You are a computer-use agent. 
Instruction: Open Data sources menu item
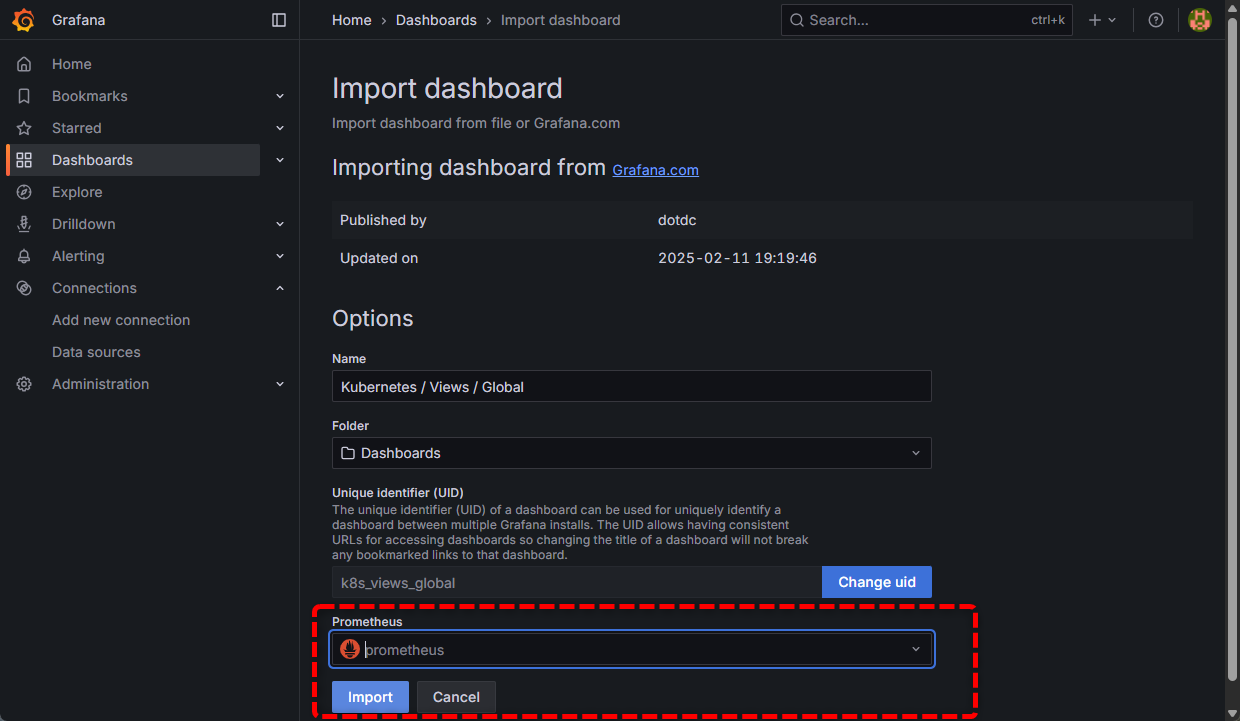tap(96, 352)
